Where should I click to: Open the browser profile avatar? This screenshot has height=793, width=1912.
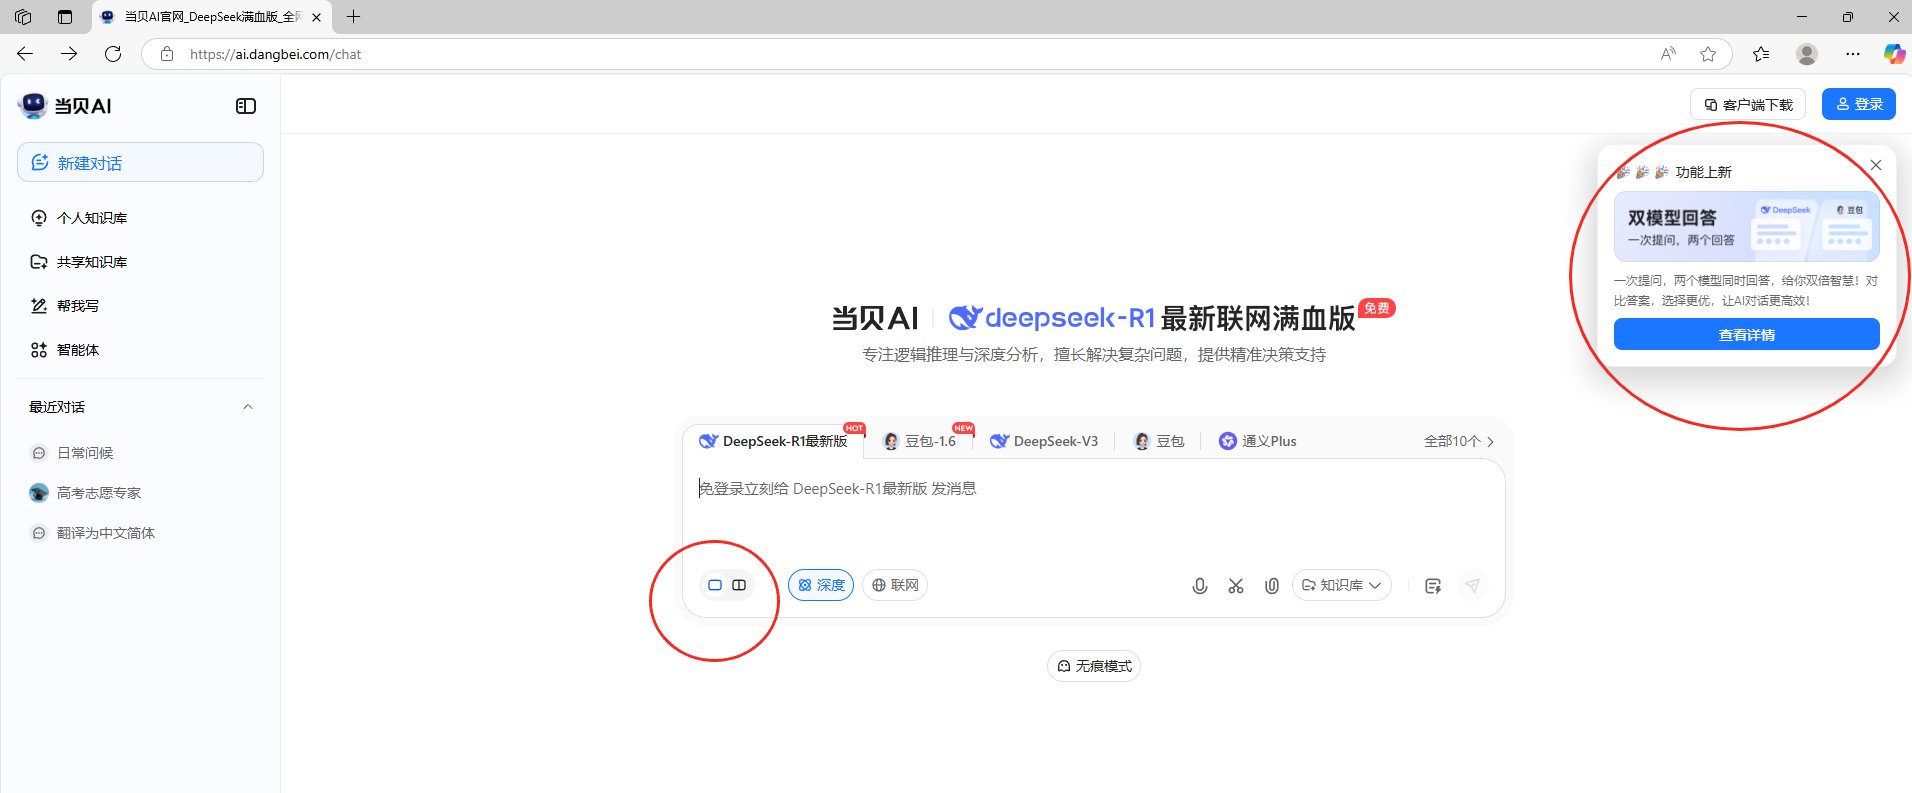click(x=1806, y=54)
